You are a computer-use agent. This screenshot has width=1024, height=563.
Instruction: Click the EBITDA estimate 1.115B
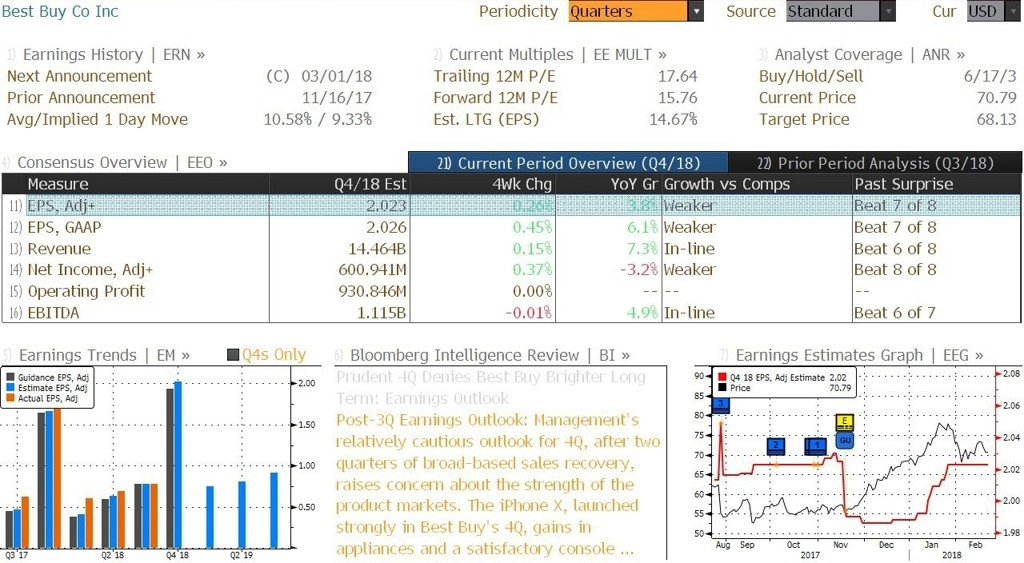point(382,313)
